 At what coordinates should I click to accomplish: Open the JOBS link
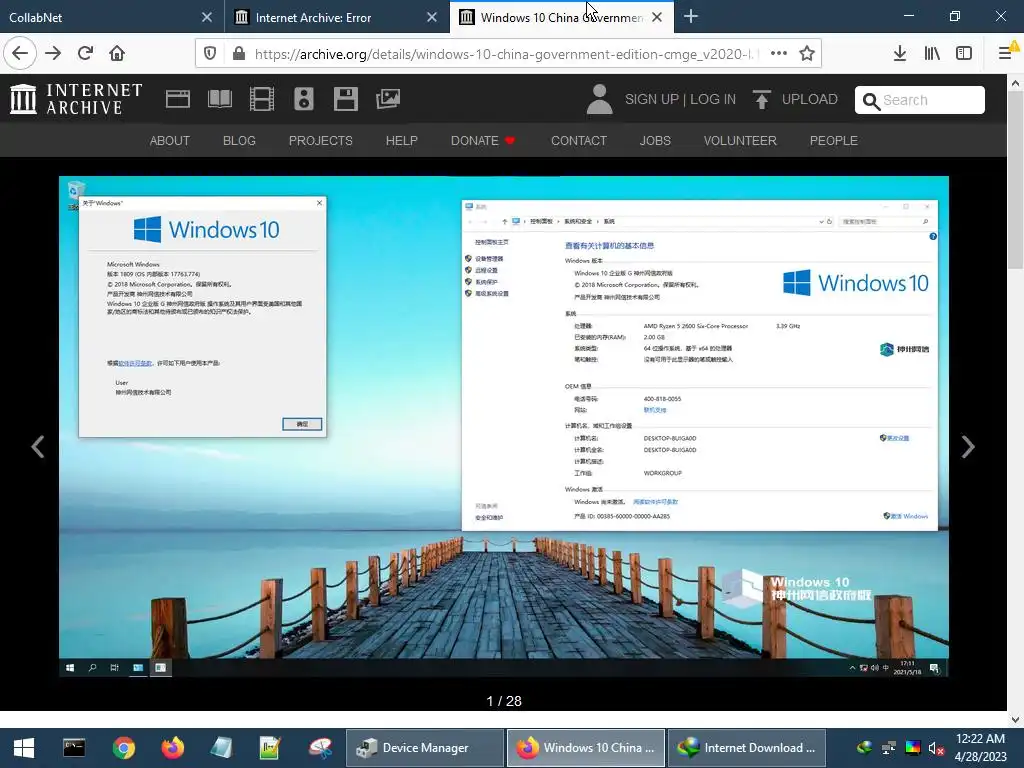click(x=655, y=140)
